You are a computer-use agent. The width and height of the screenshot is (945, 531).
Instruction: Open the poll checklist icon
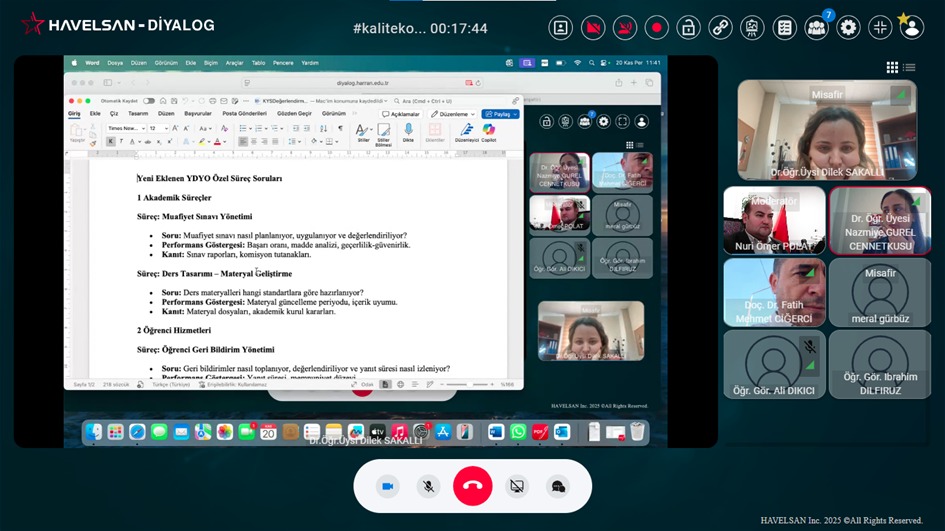click(785, 27)
